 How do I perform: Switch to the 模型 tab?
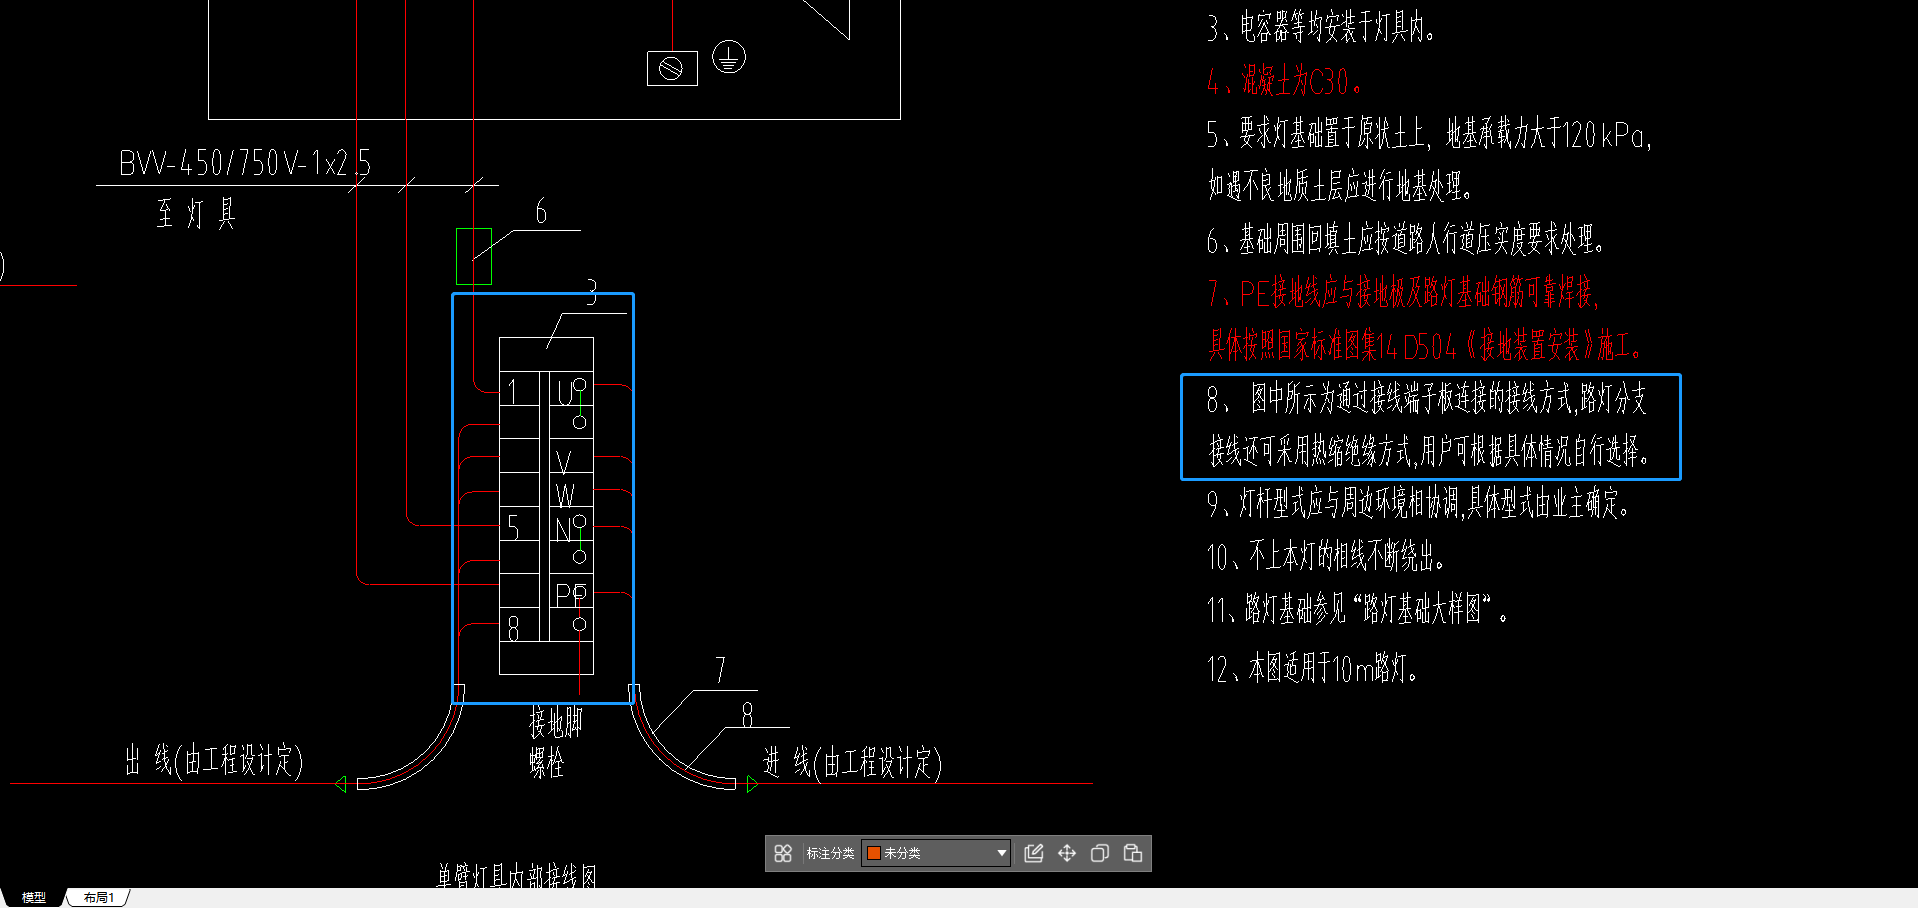point(34,898)
